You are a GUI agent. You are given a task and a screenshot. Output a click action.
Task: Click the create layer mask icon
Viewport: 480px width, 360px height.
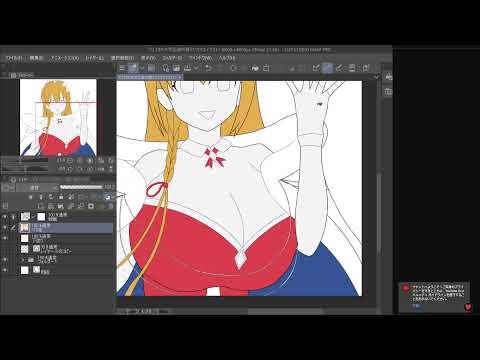click(91, 206)
